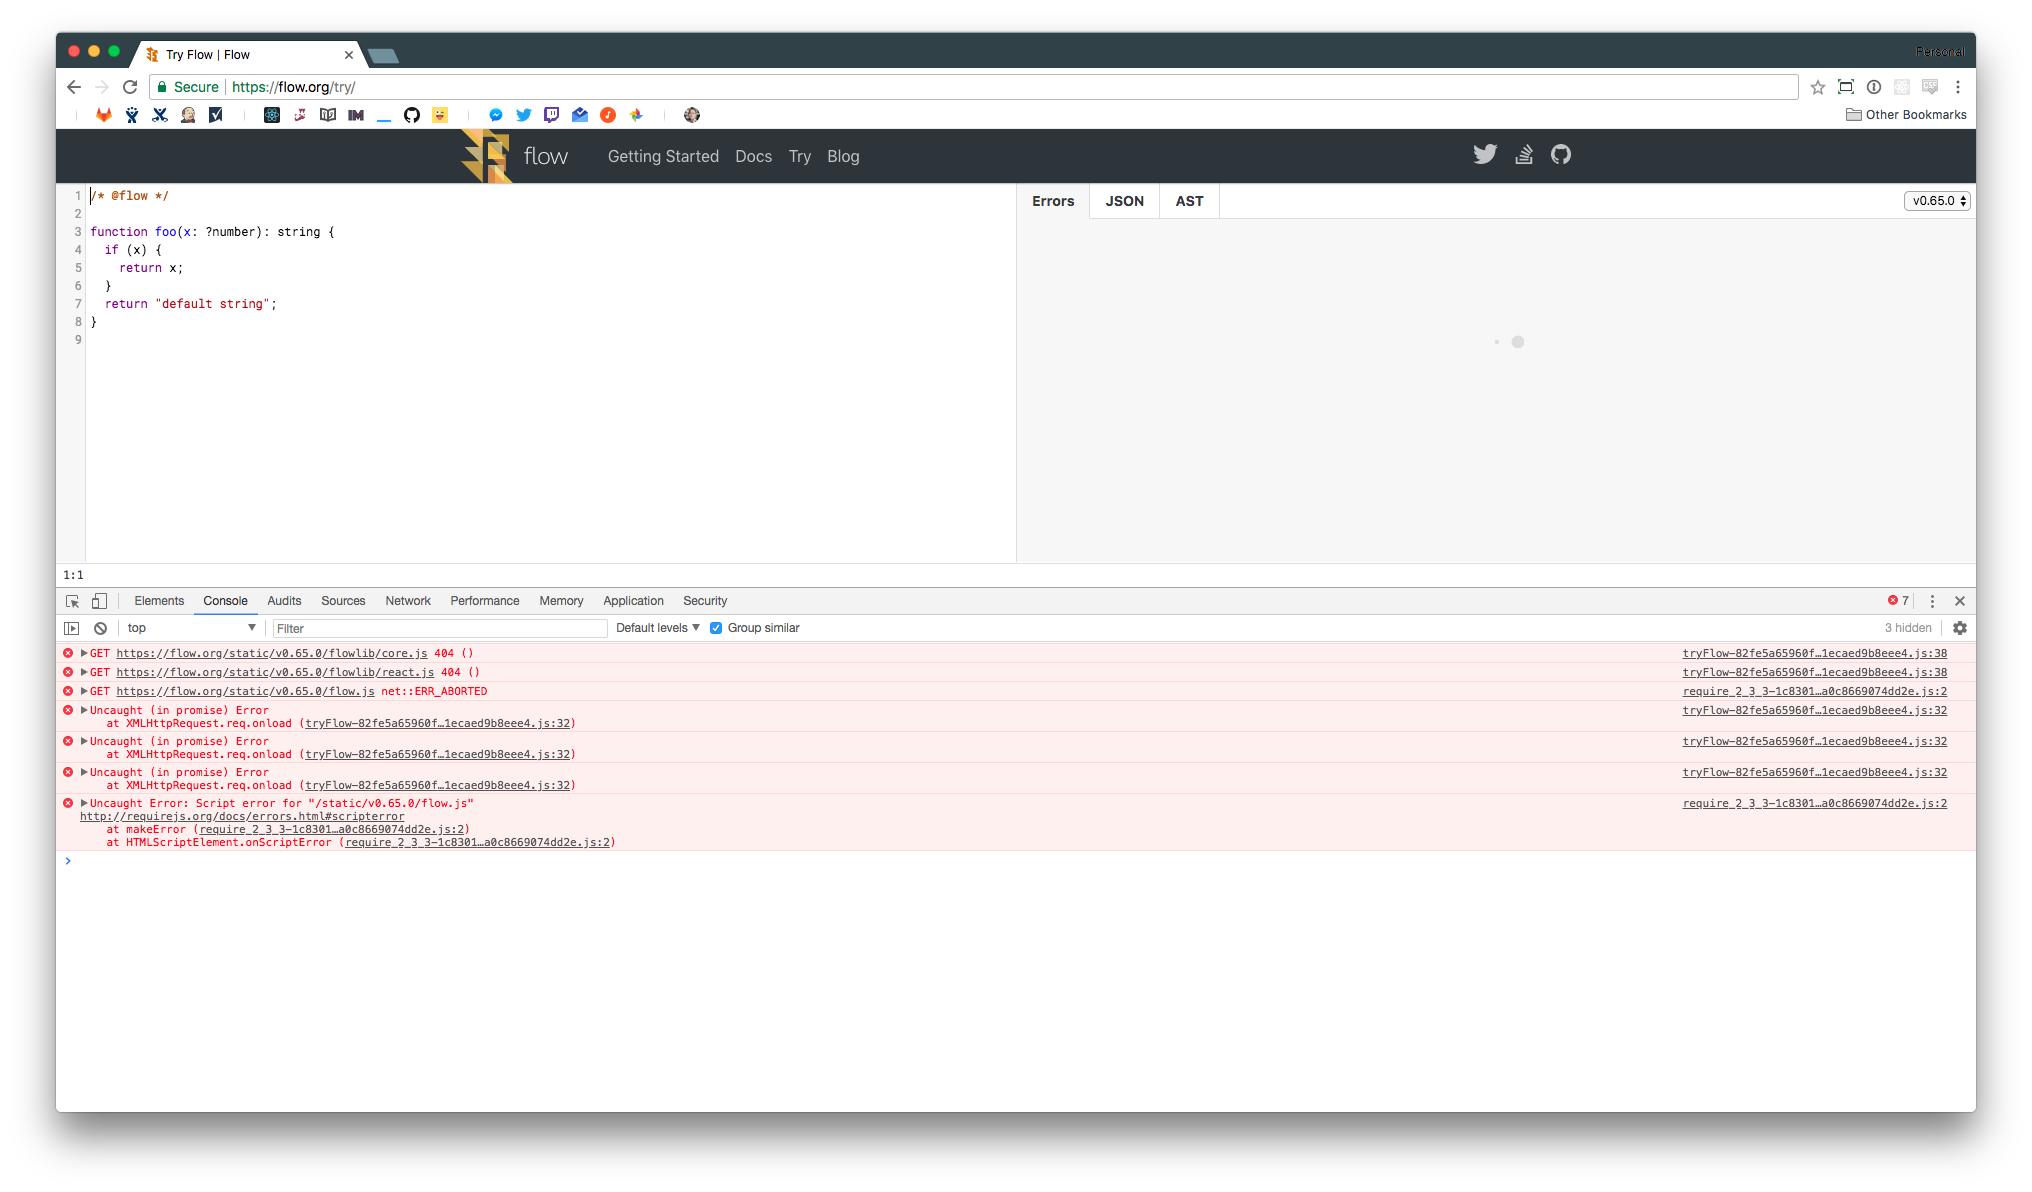Open the Stack Overflow icon link
Image resolution: width=2032 pixels, height=1192 pixels.
[1524, 154]
